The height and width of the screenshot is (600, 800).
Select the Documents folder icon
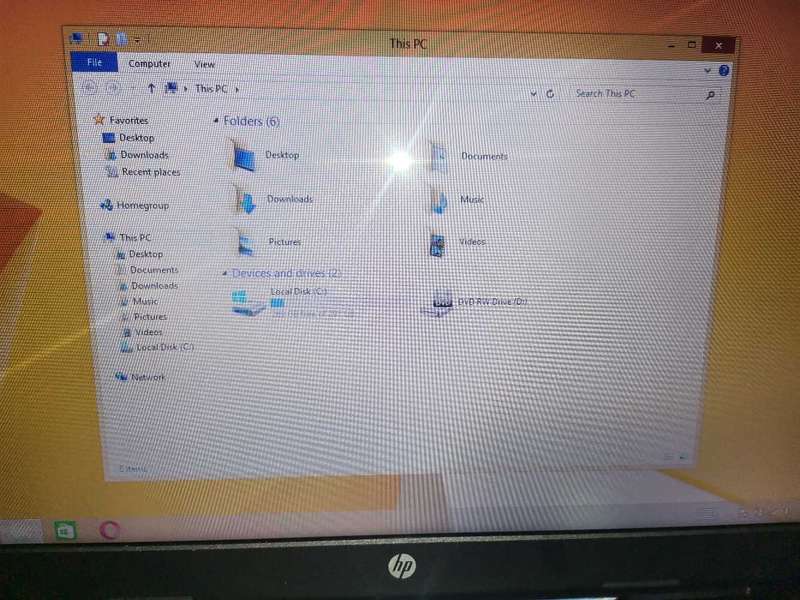[439, 157]
